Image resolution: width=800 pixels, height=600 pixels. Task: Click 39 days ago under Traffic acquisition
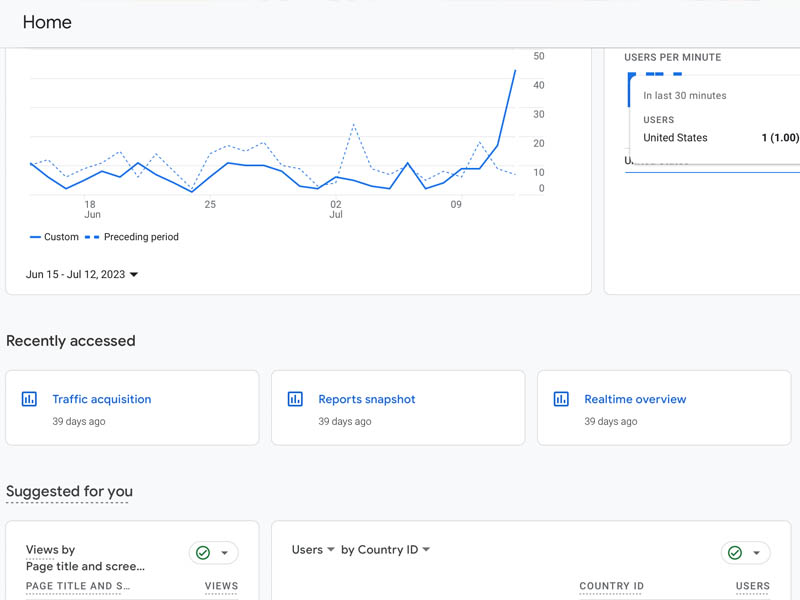click(x=79, y=421)
